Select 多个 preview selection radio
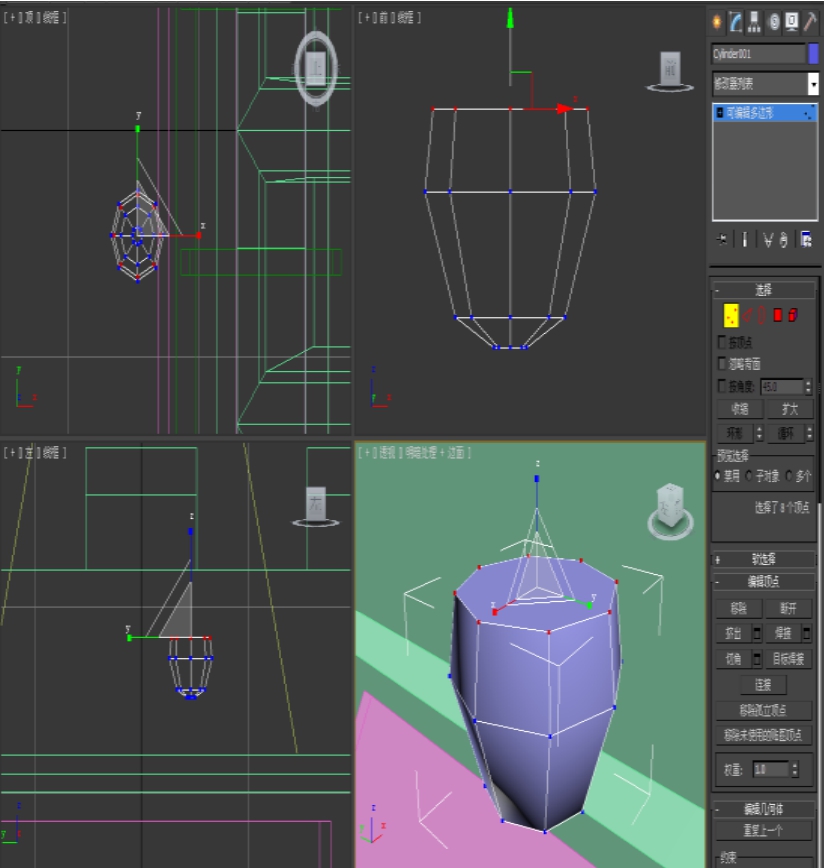The width and height of the screenshot is (824, 868). 789,476
